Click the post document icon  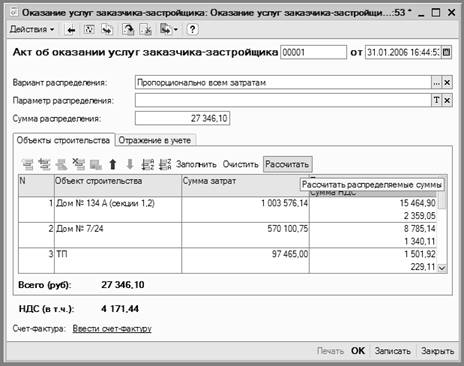click(x=128, y=30)
